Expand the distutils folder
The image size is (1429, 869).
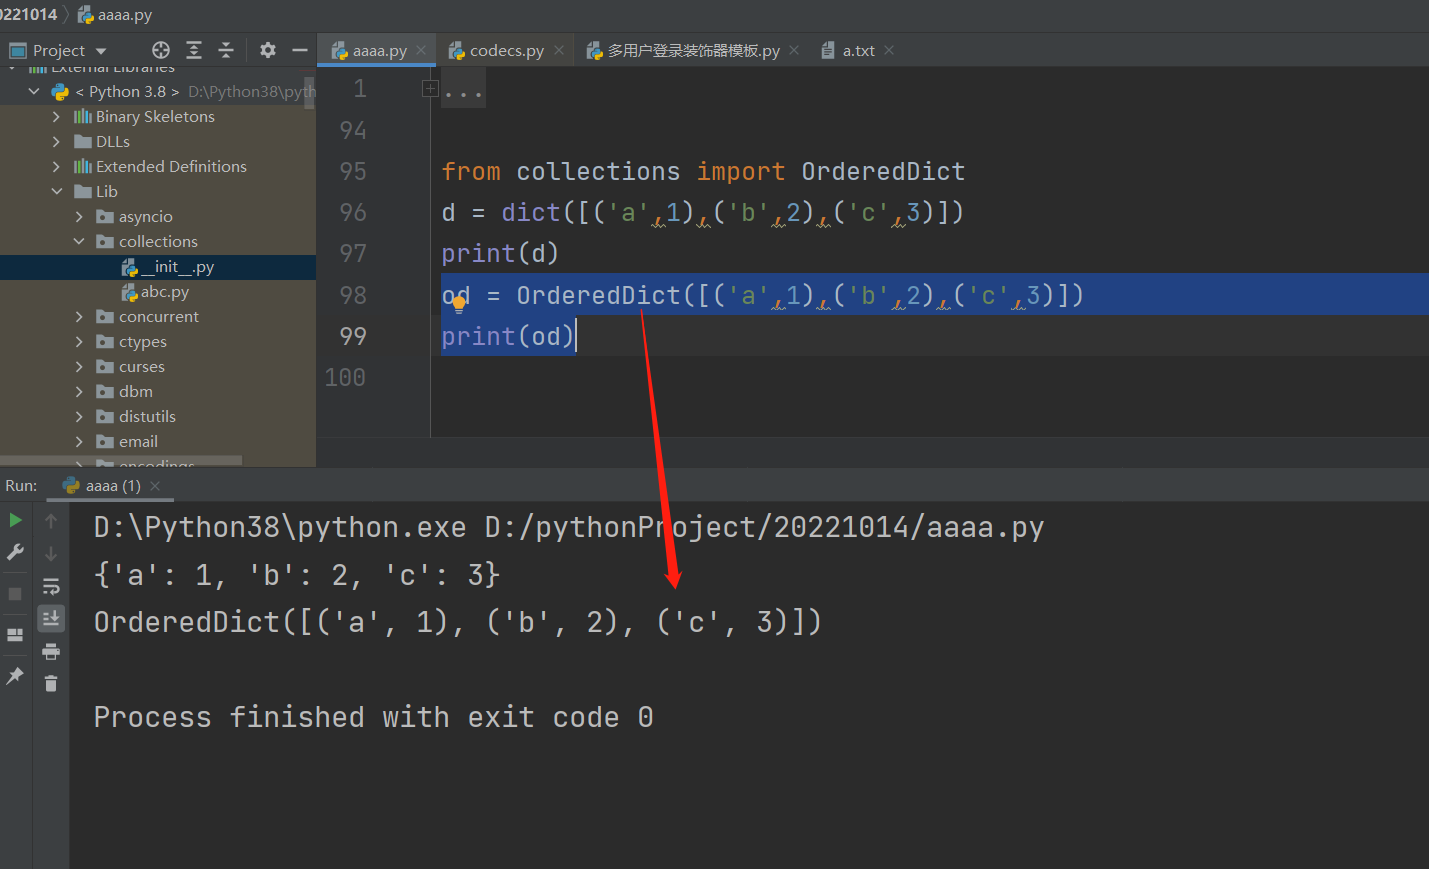pyautogui.click(x=79, y=416)
